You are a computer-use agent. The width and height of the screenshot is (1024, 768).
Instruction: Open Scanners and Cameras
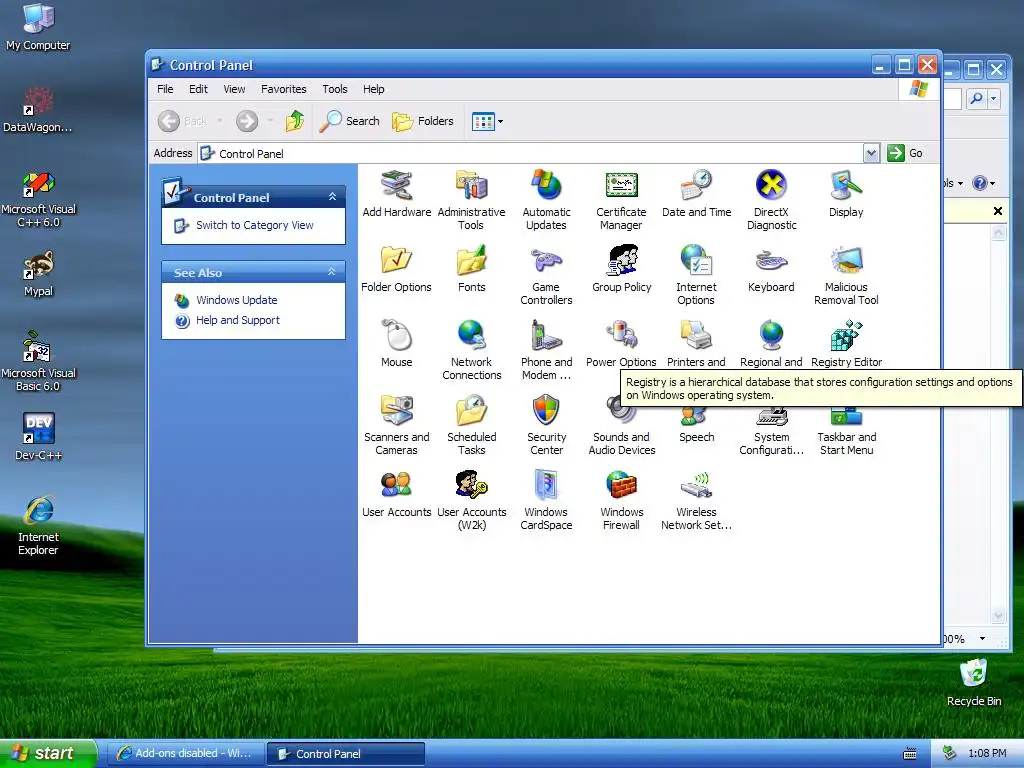pos(396,425)
